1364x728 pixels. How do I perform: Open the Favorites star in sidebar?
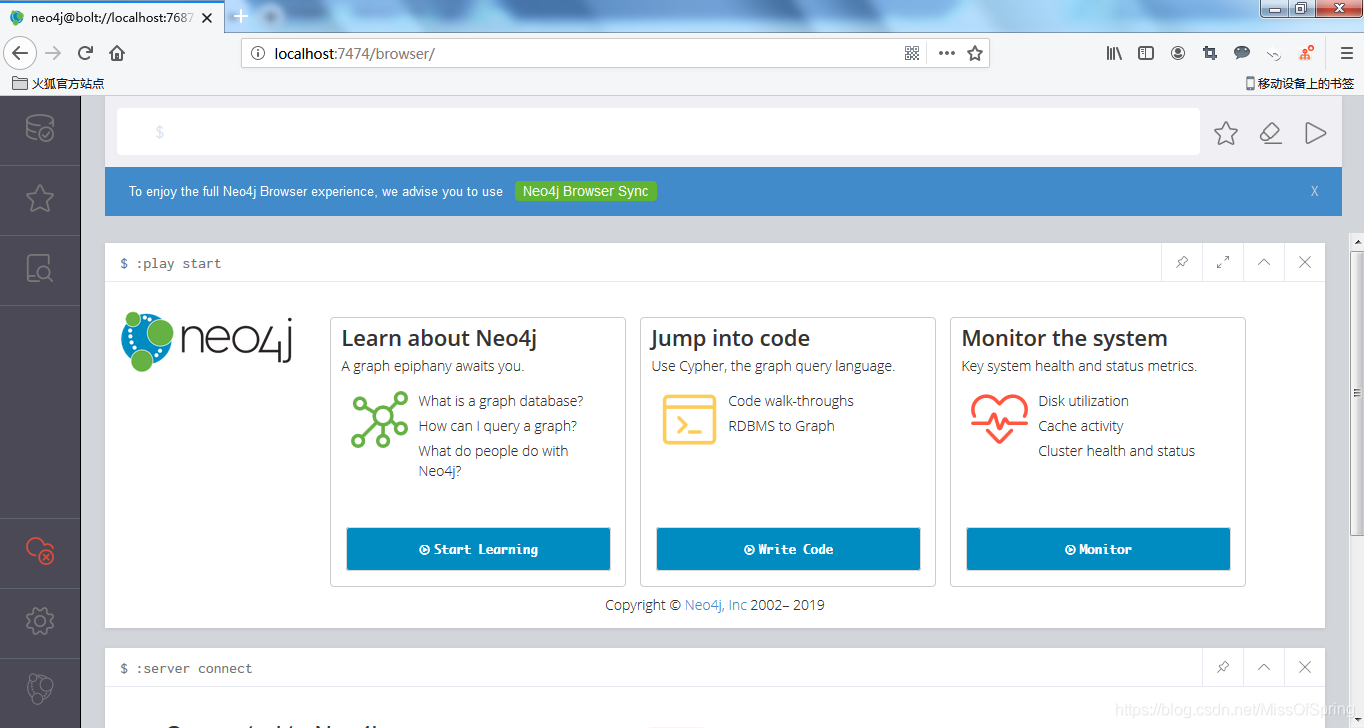[x=40, y=199]
